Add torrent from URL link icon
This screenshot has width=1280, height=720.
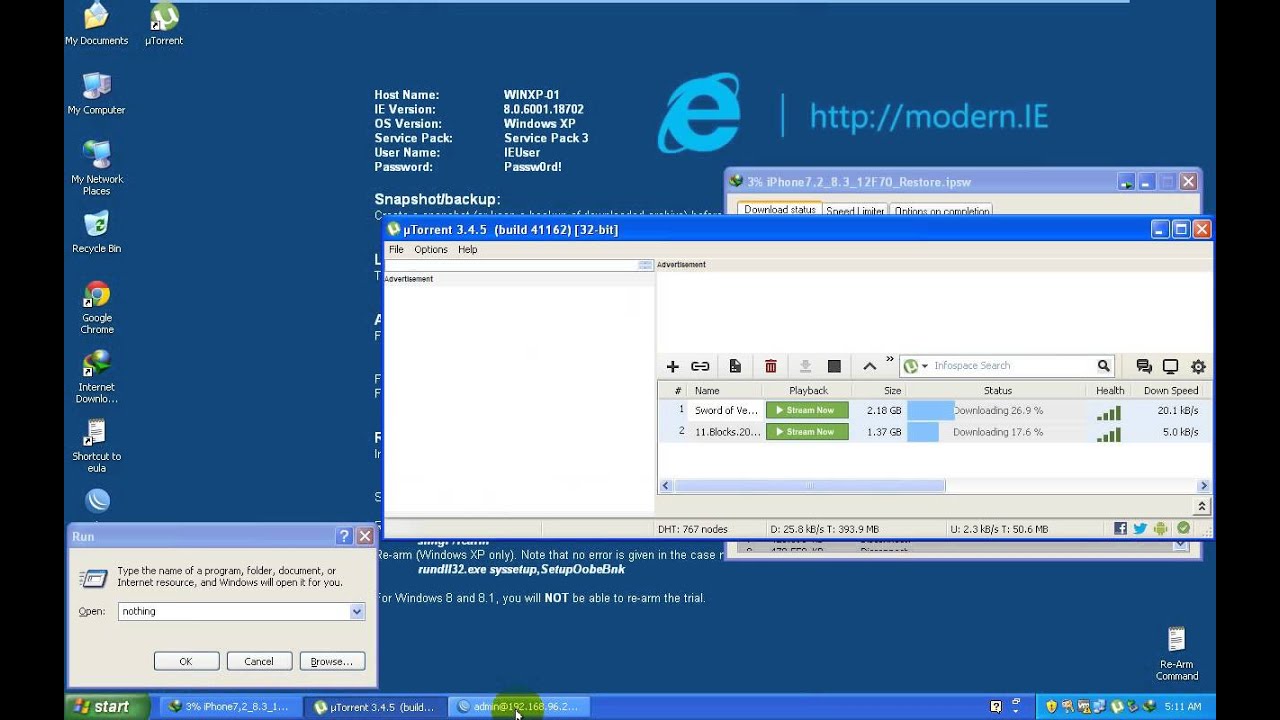700,367
